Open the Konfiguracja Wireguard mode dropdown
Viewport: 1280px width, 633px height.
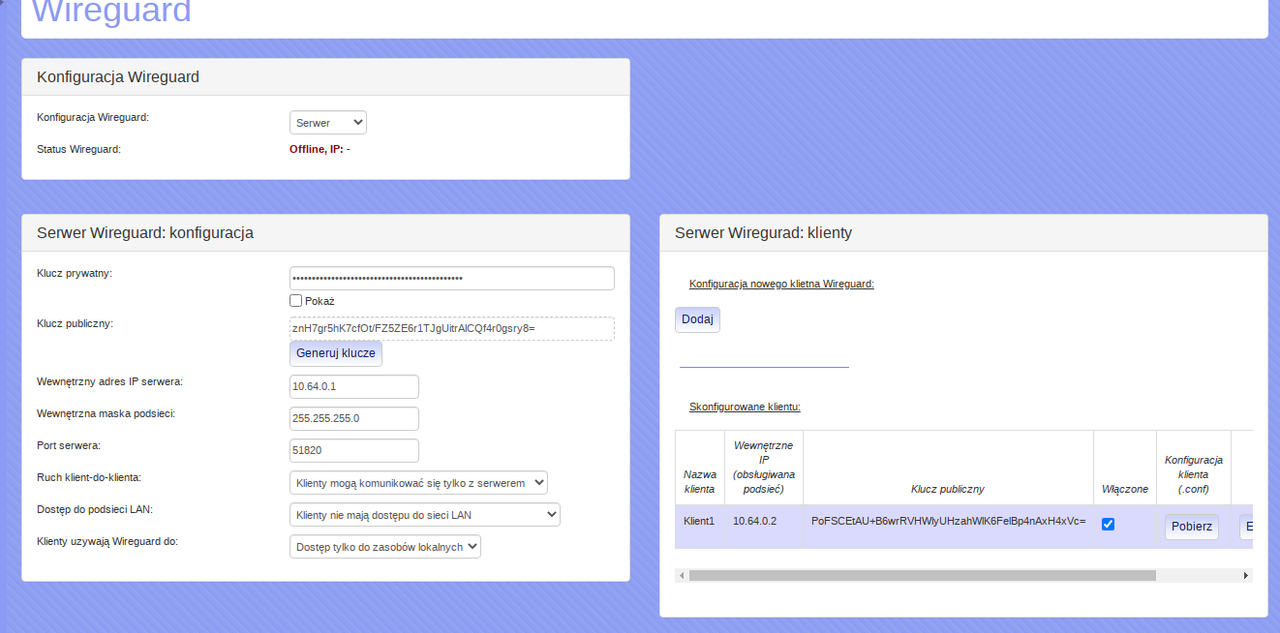(328, 122)
